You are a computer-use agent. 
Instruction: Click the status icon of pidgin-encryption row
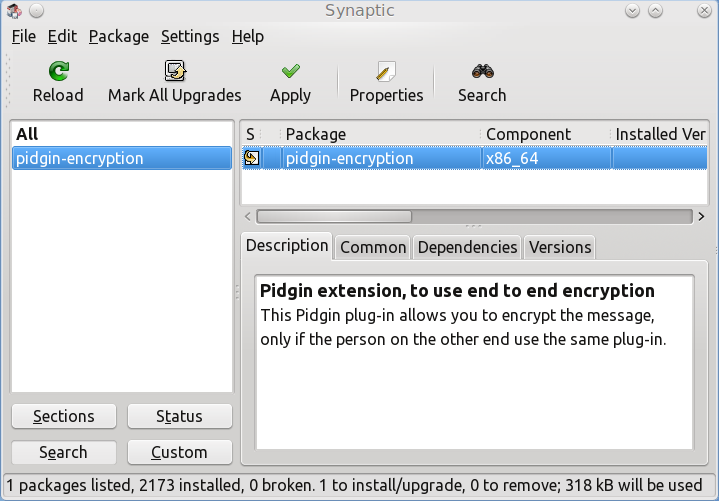click(251, 158)
